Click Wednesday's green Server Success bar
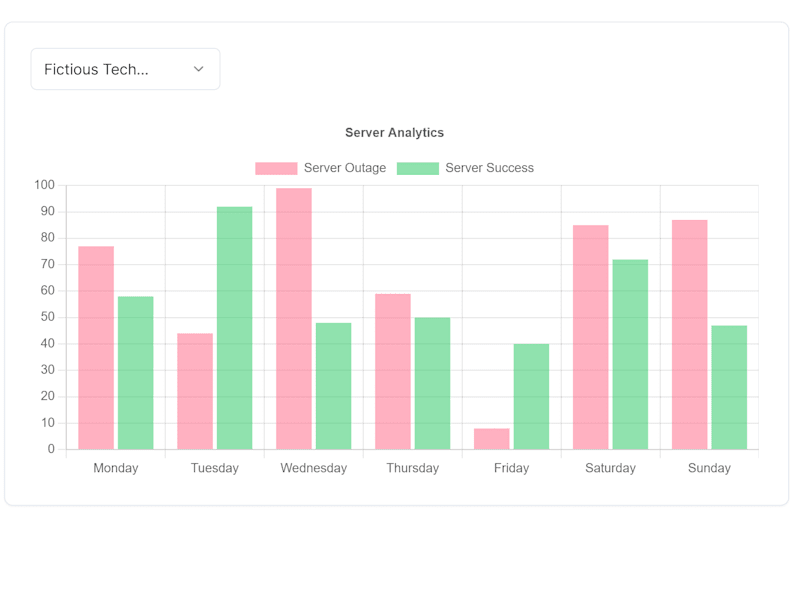 (x=334, y=386)
